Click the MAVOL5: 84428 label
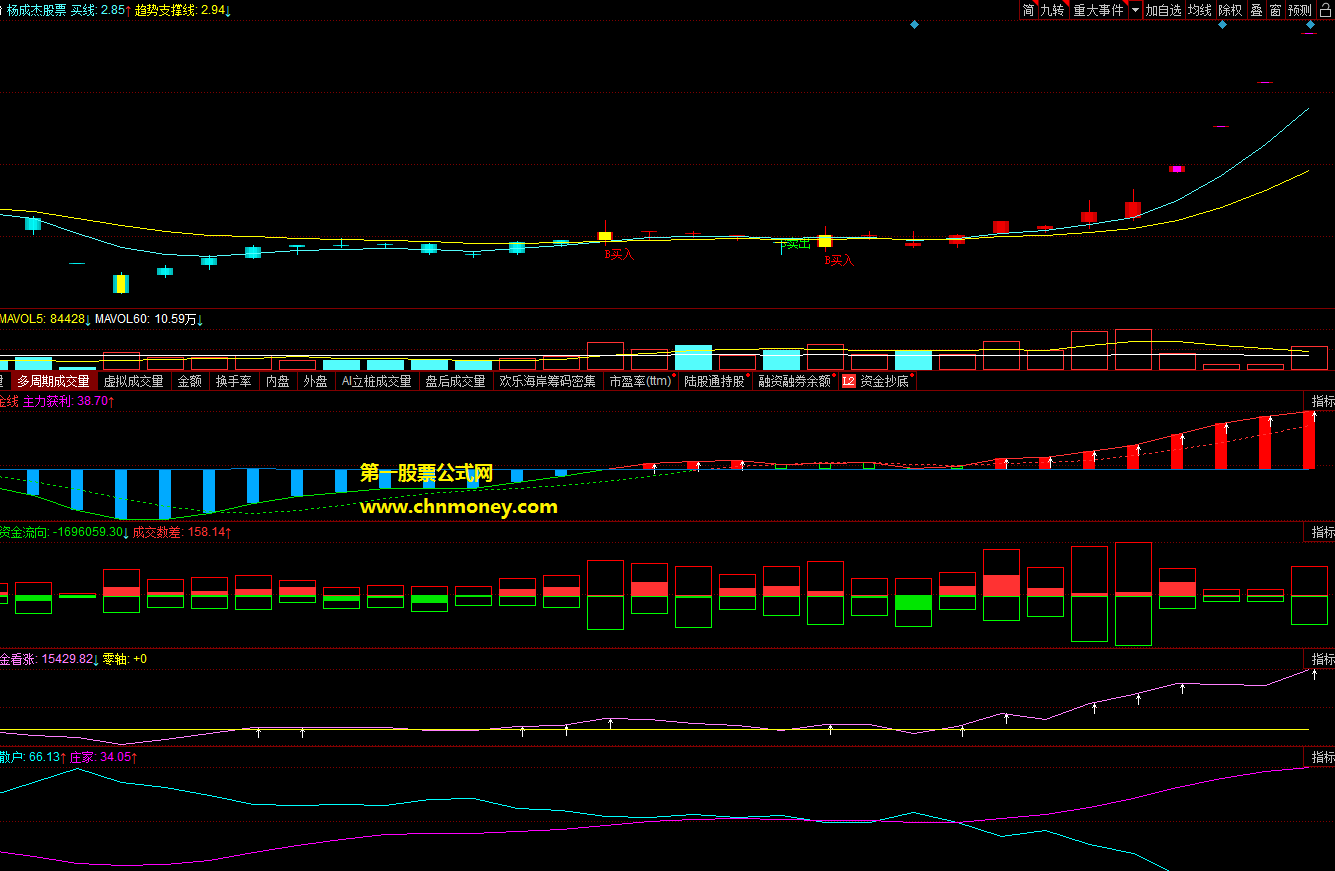 45,320
